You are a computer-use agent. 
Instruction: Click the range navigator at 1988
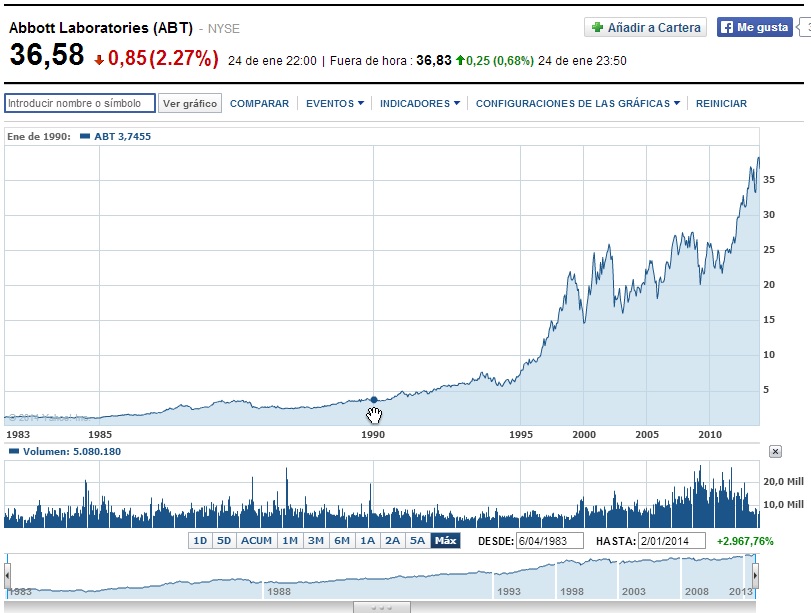pos(279,591)
